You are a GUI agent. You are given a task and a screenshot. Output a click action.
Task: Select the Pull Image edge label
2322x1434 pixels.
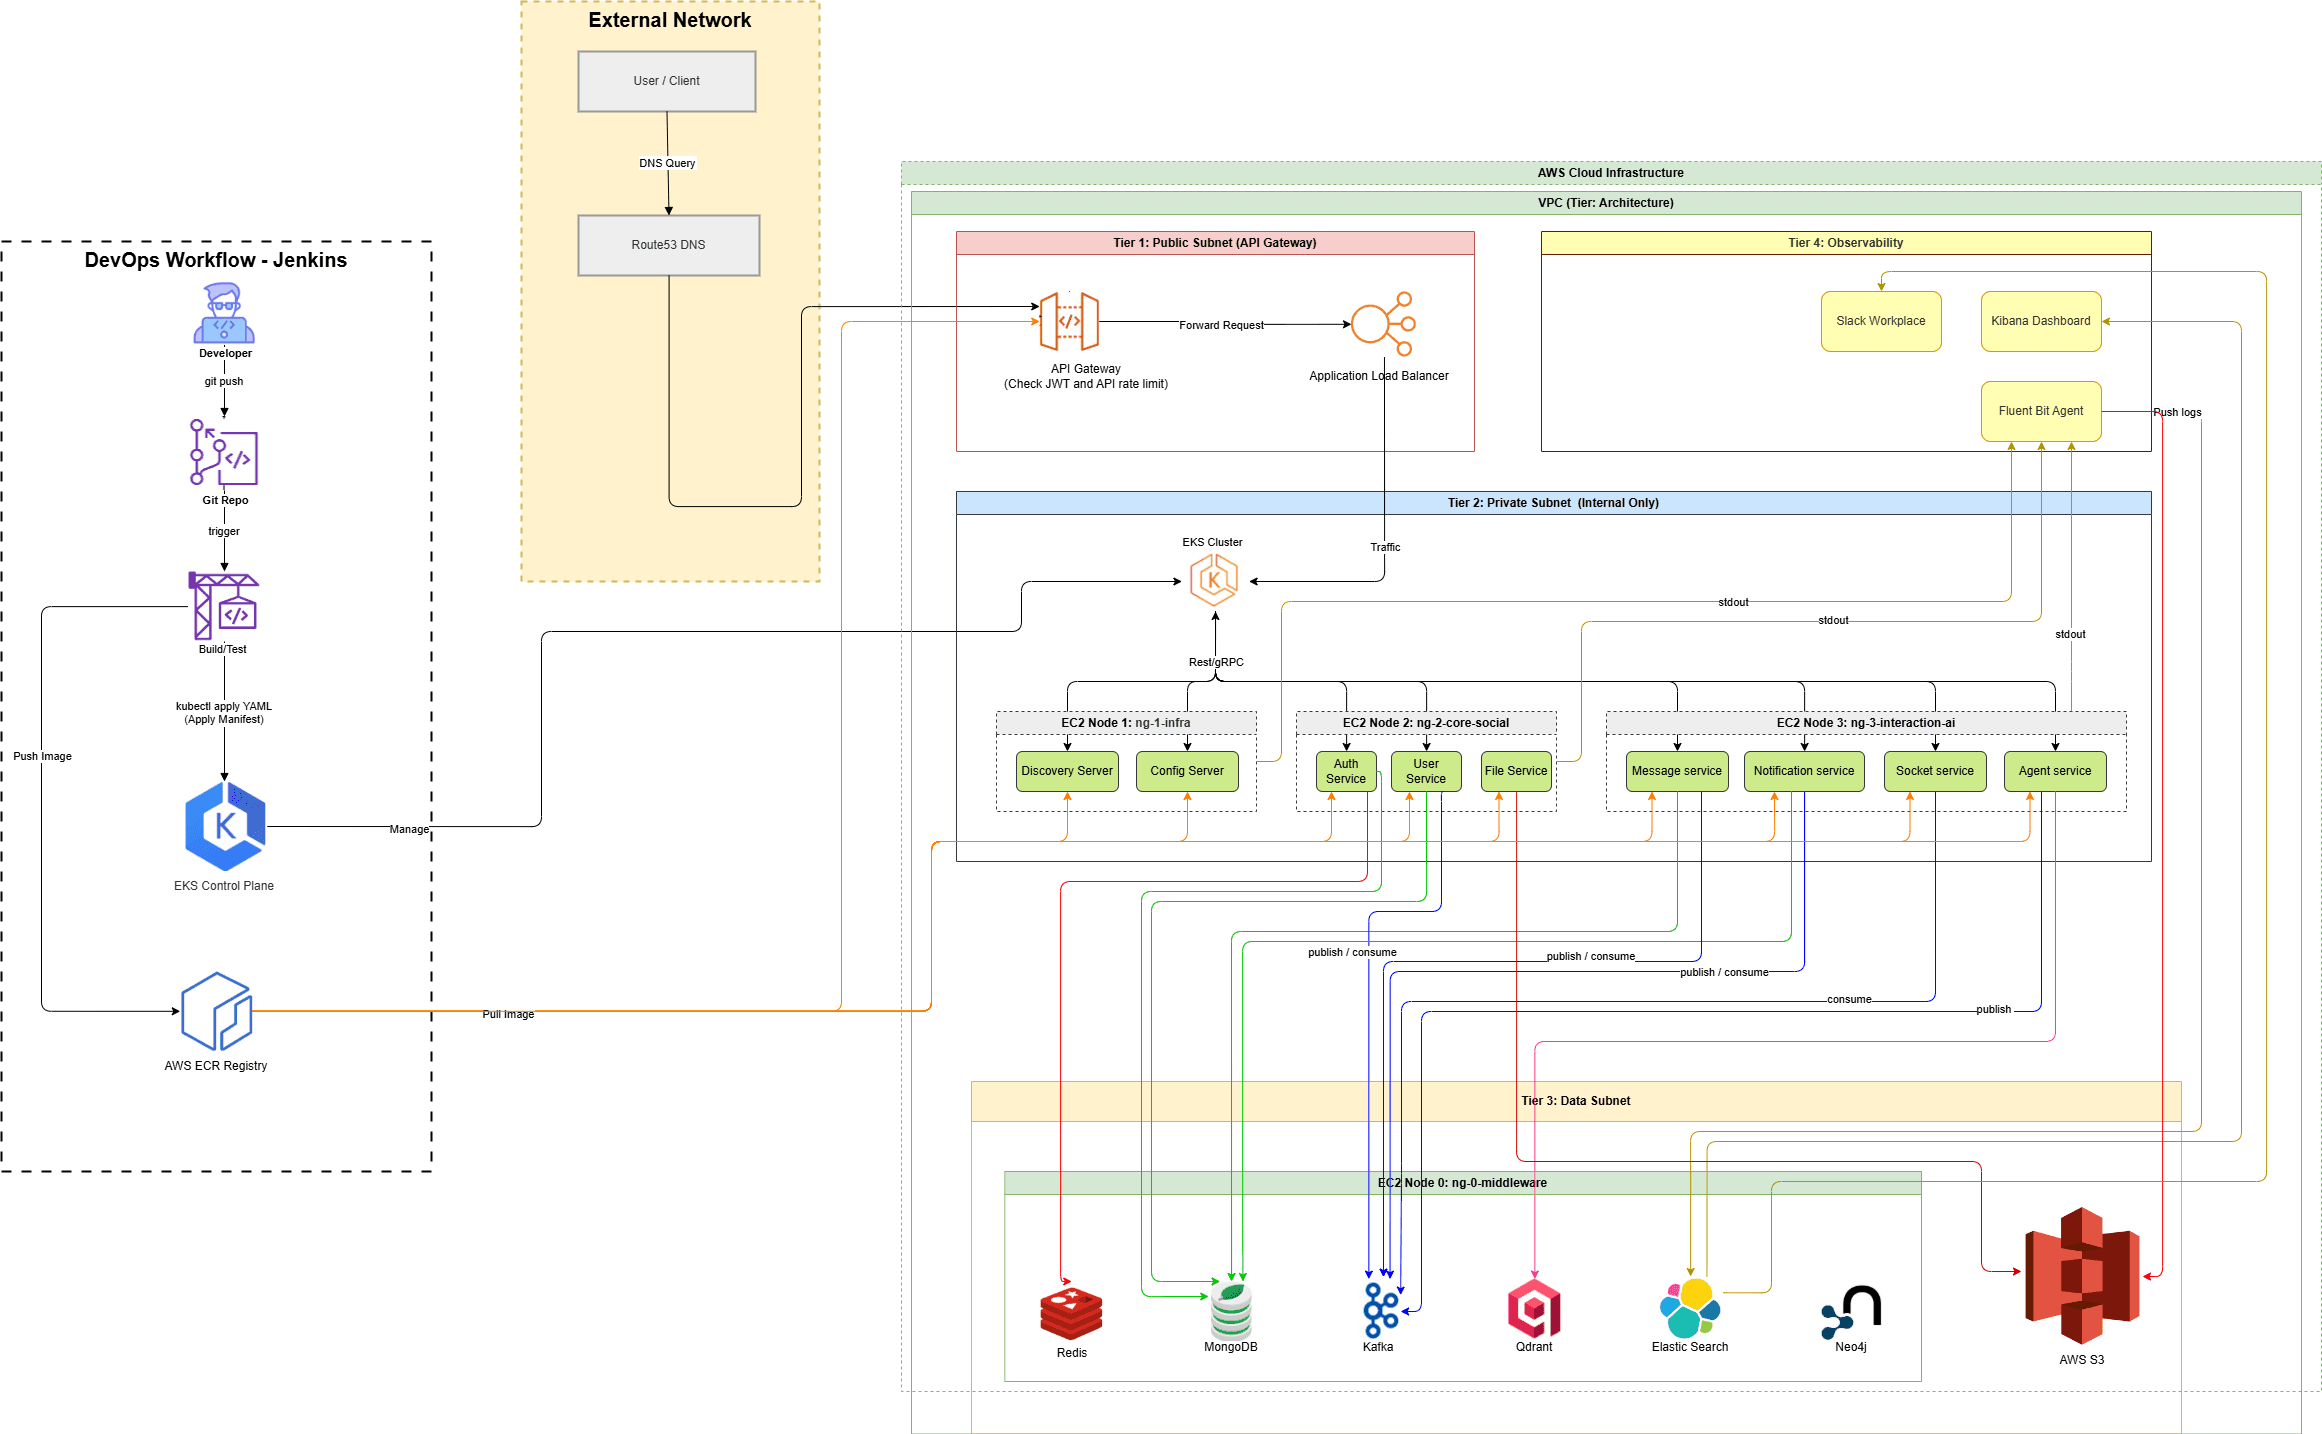(x=508, y=1014)
